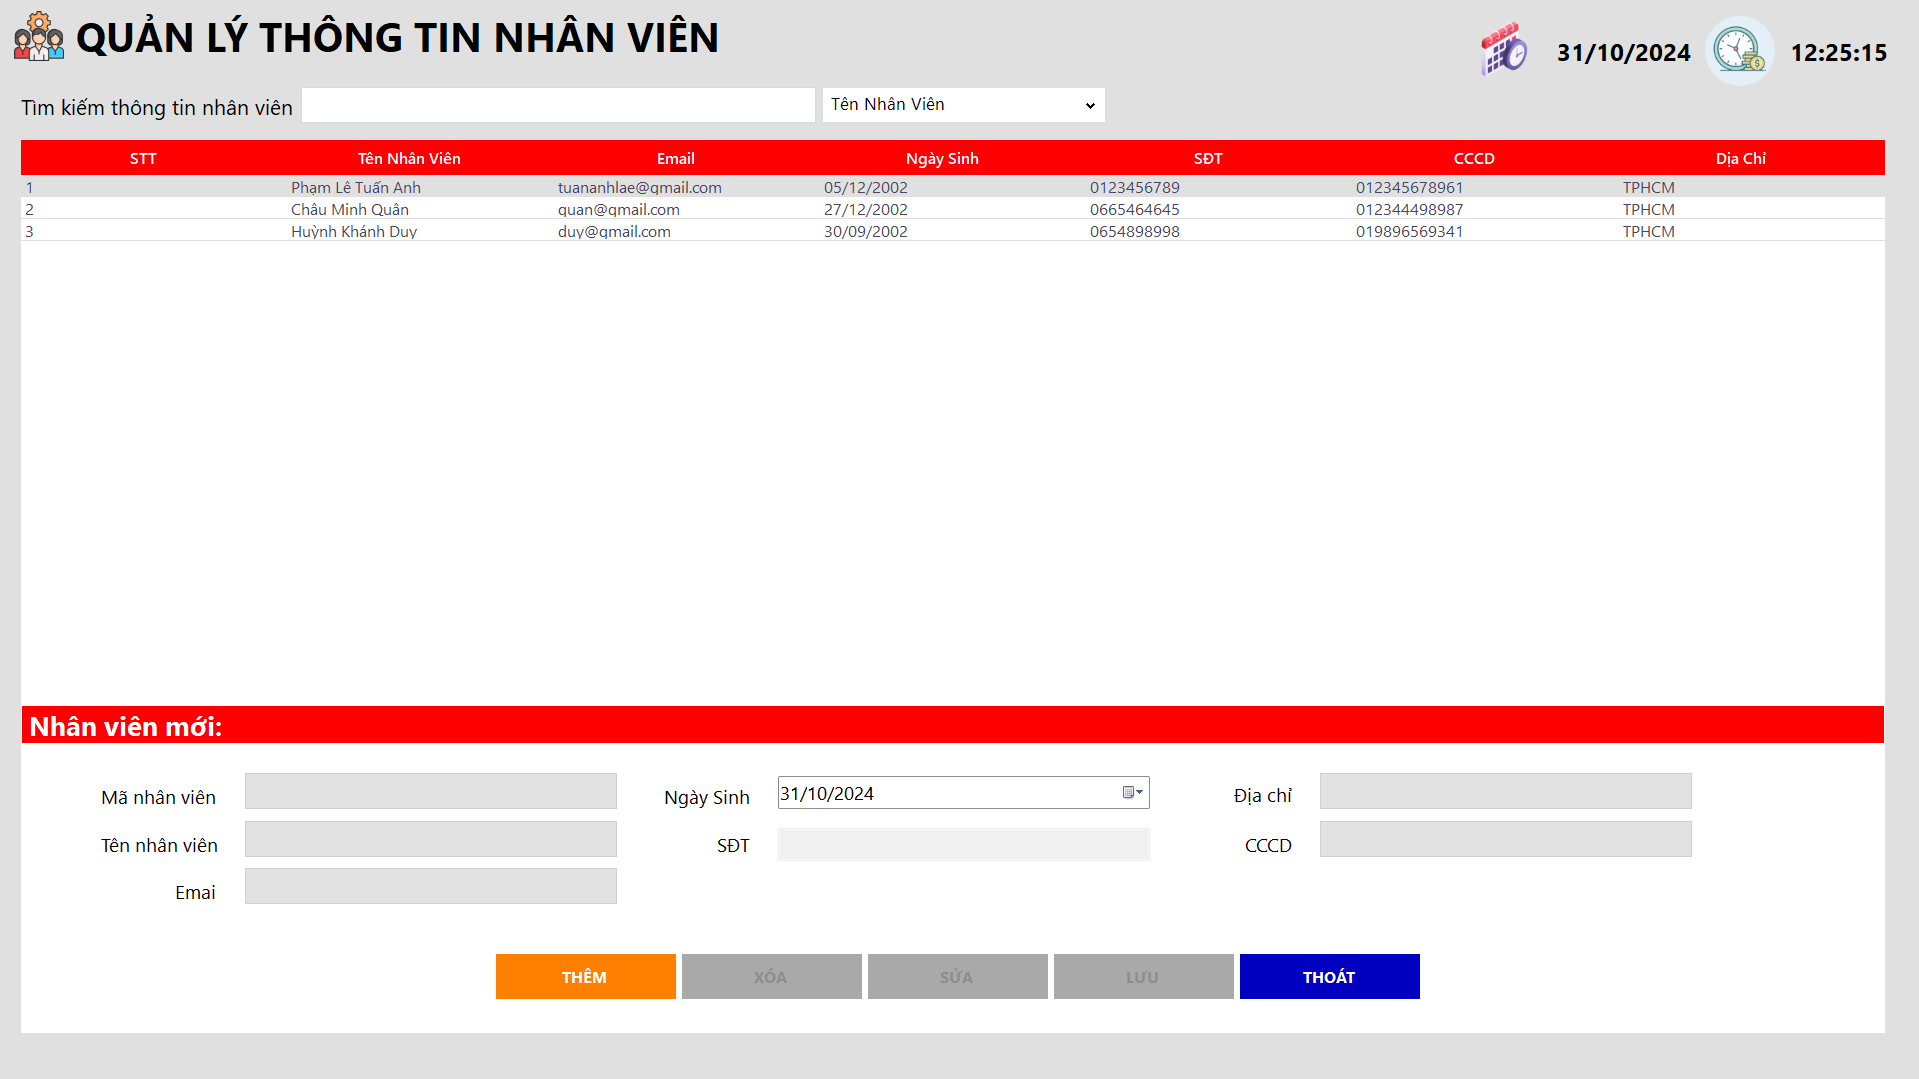Click the XÓA button

[x=771, y=977]
